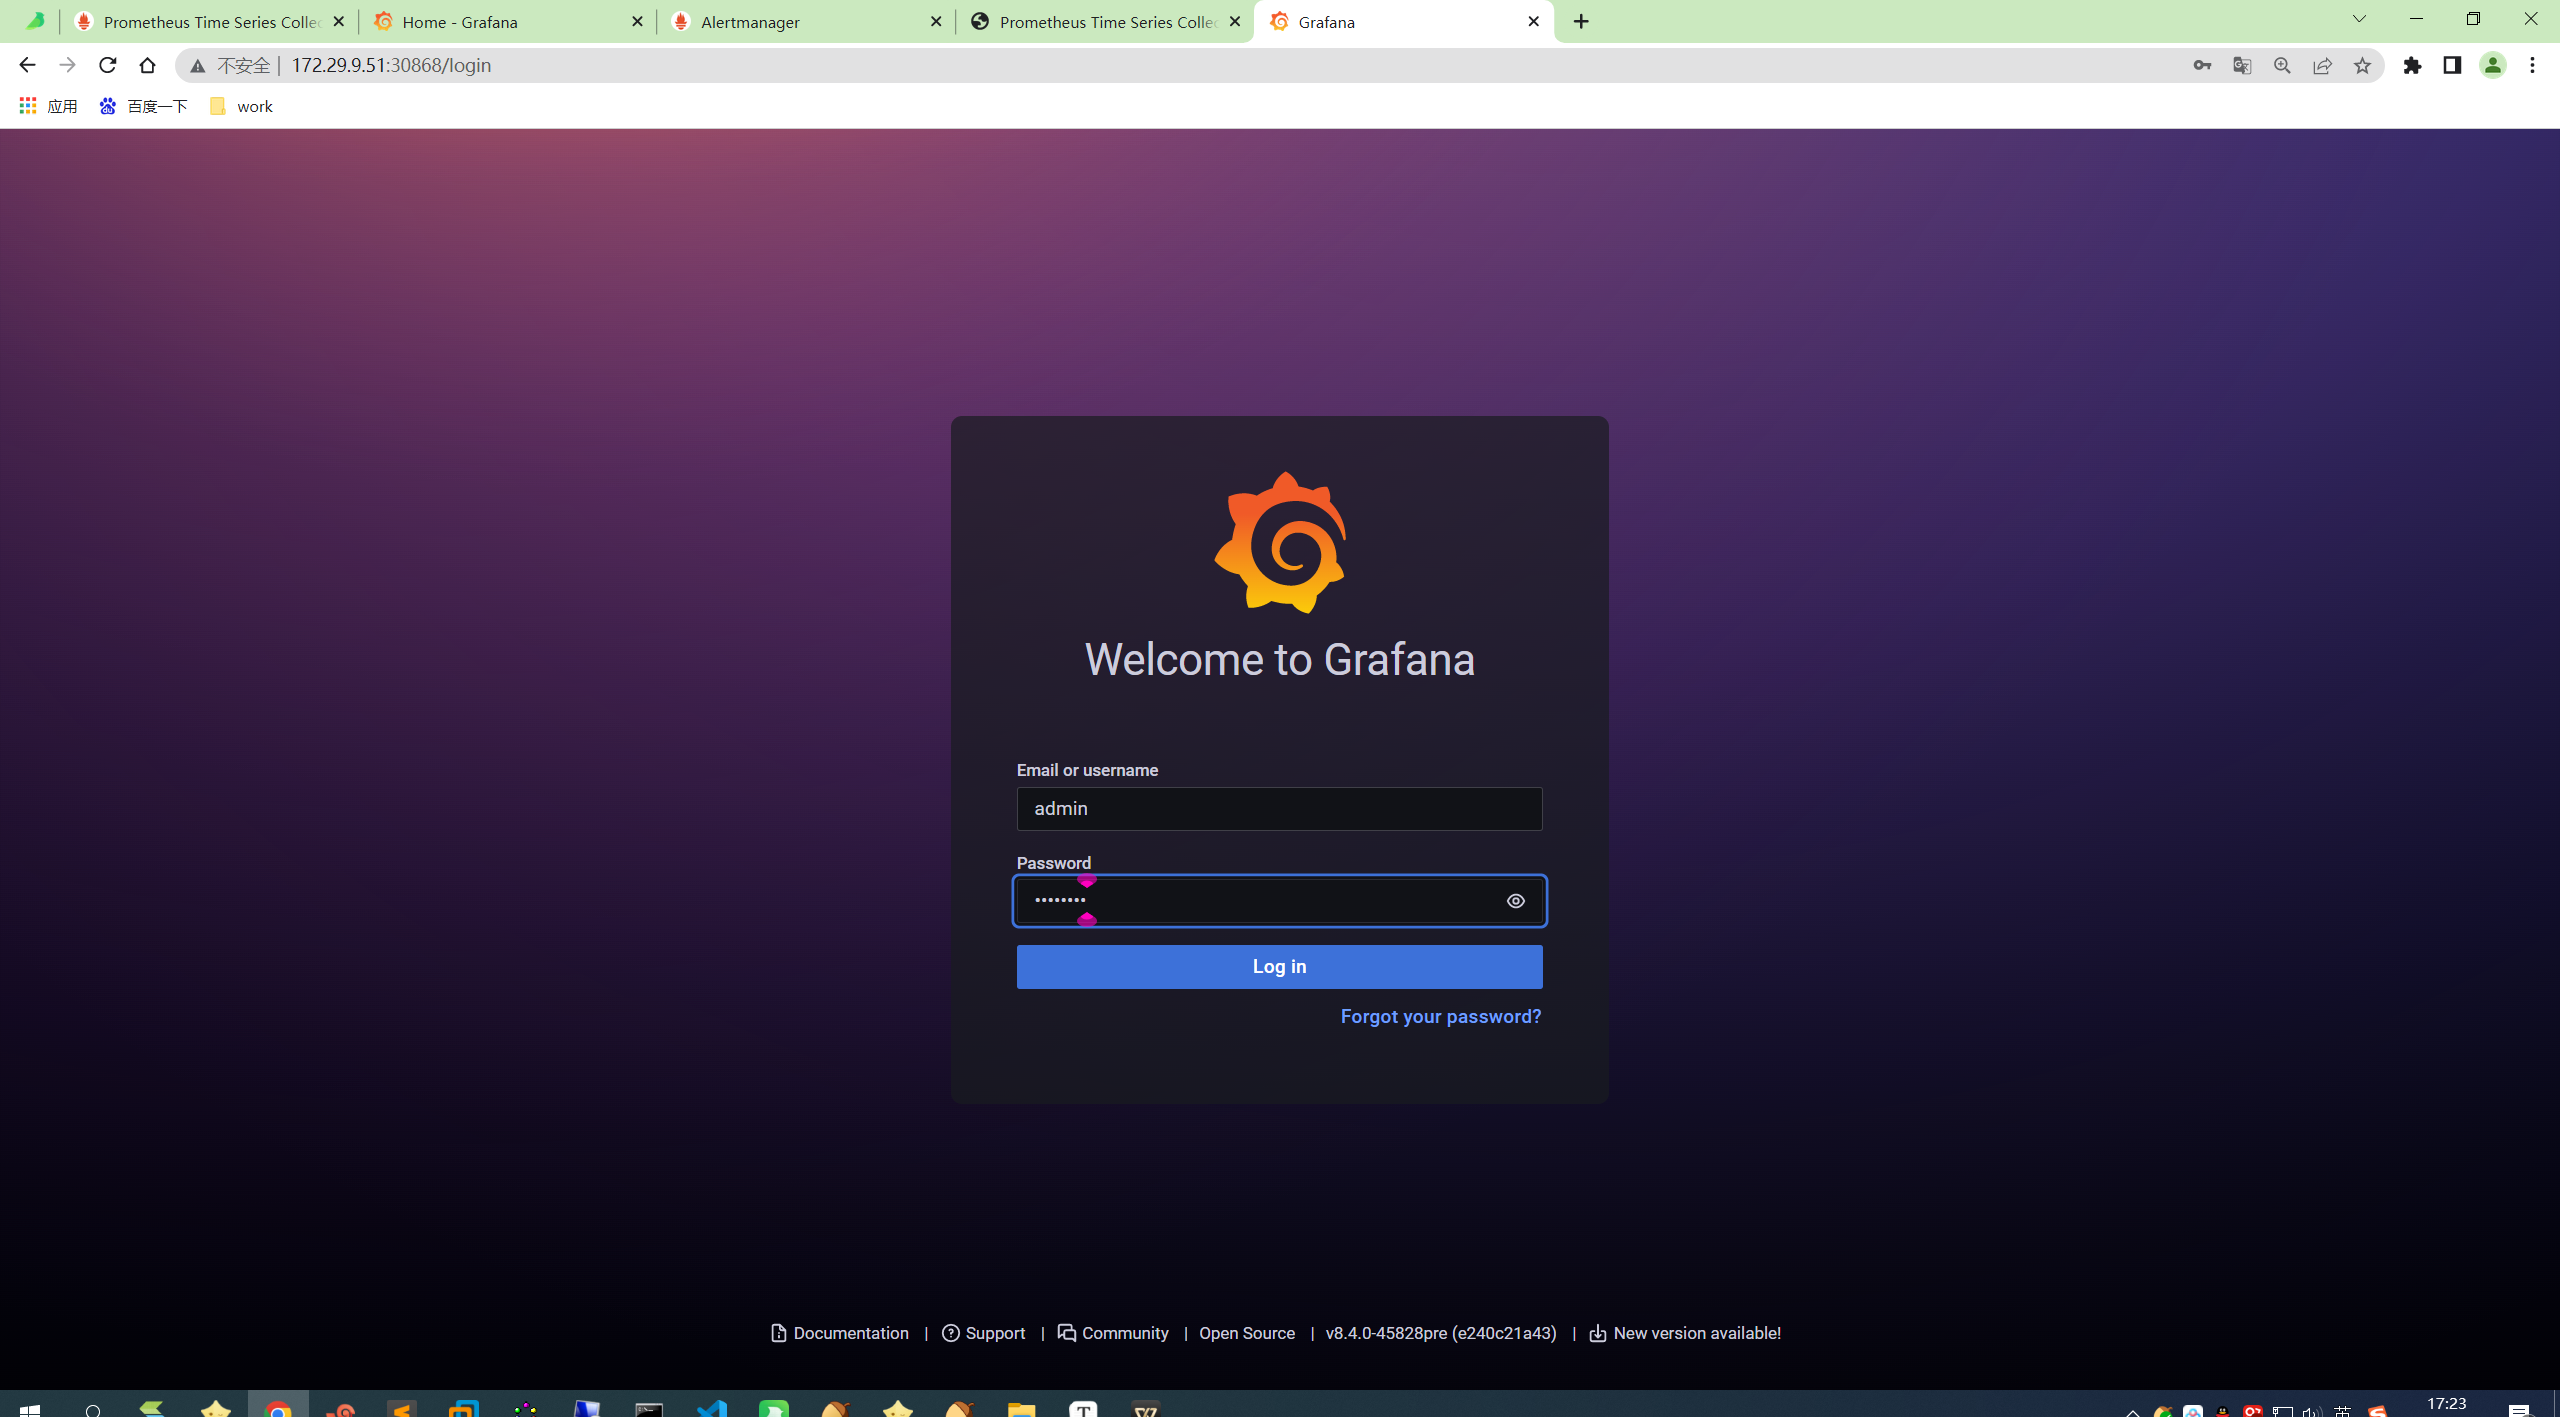Viewport: 2560px width, 1417px height.
Task: Open the Chrome profile avatar
Action: point(2492,65)
